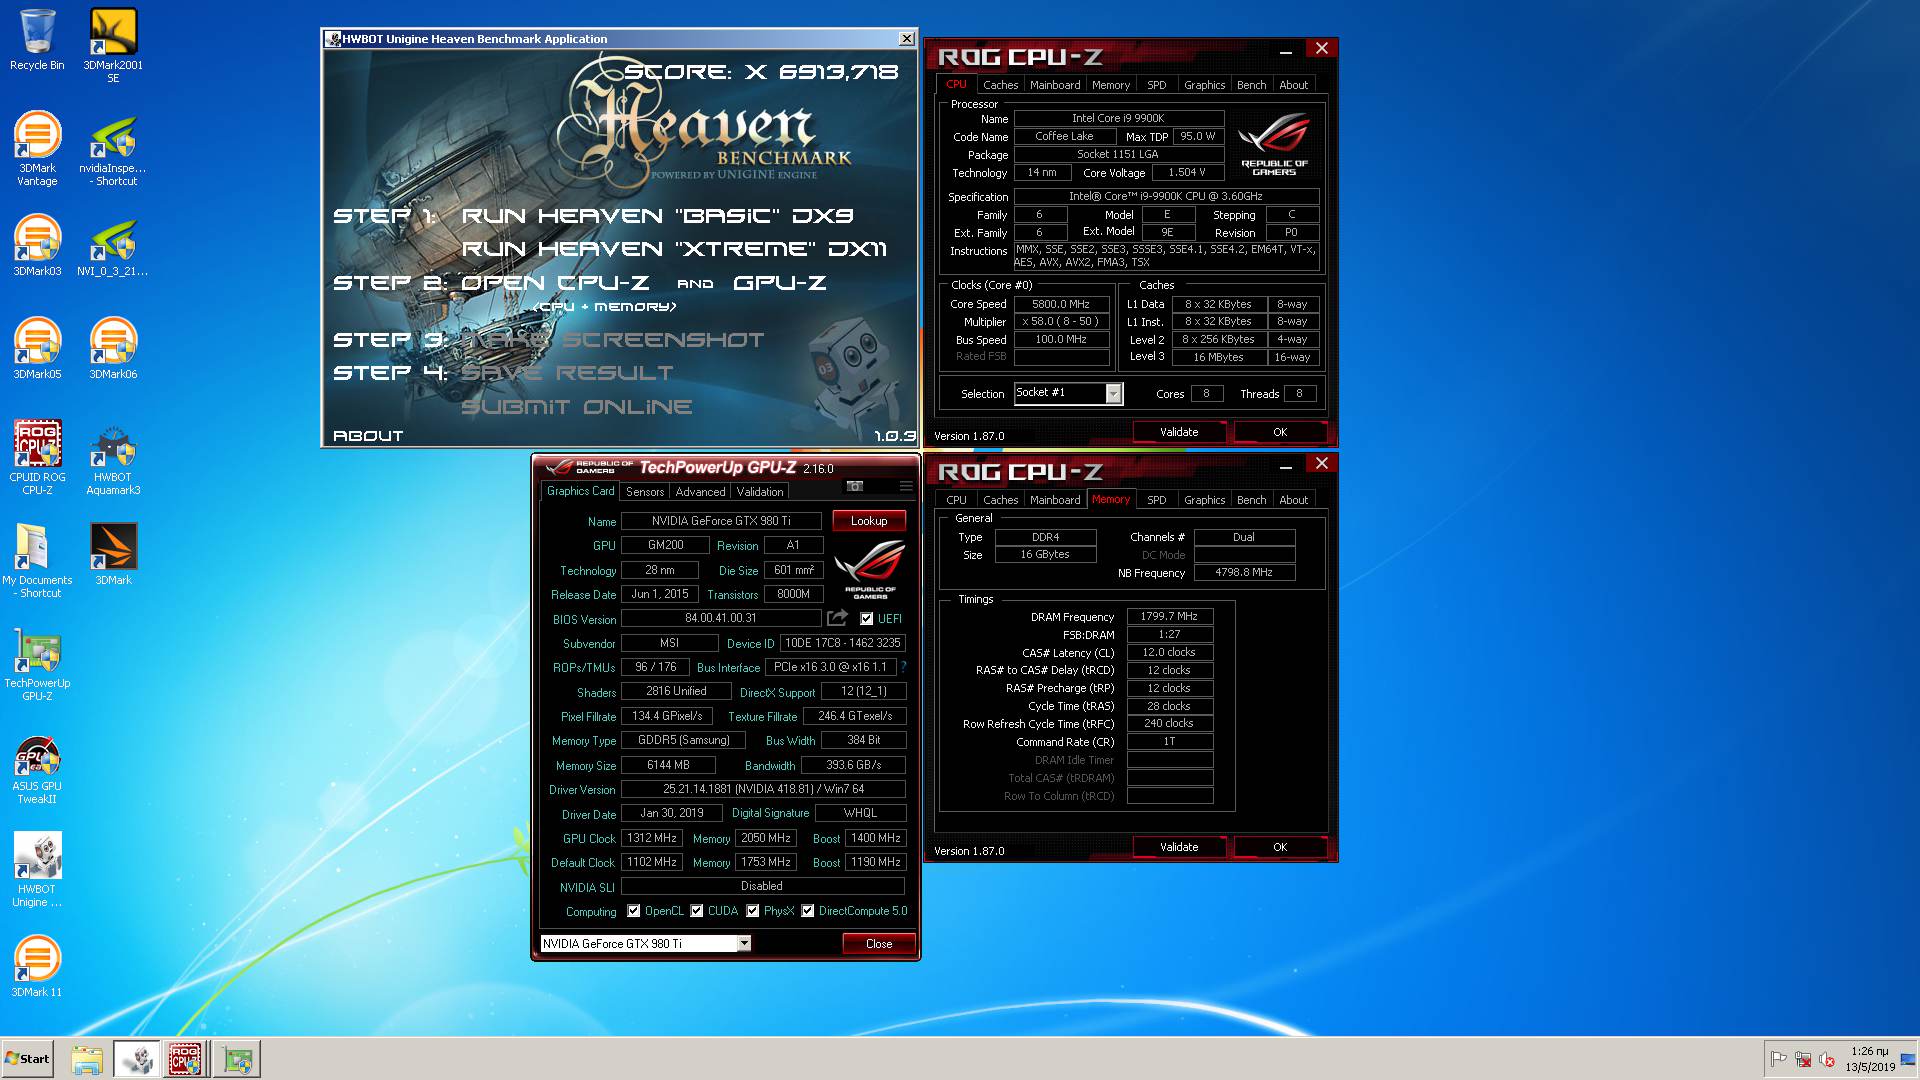Switch to GPU-Z taskbar button
1920x1080 pixels.
237,1059
